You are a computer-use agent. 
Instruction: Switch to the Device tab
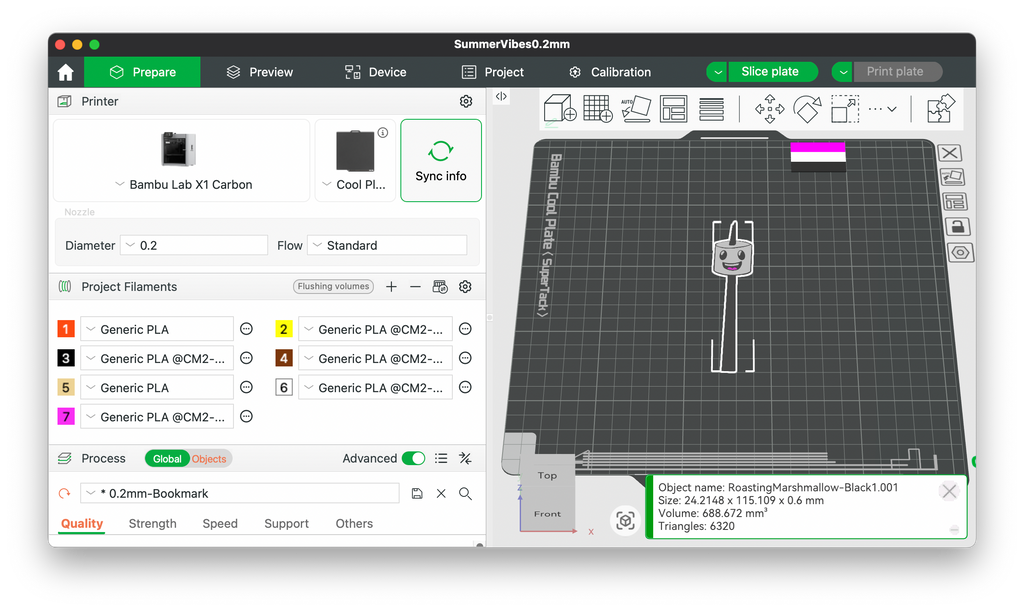(376, 72)
